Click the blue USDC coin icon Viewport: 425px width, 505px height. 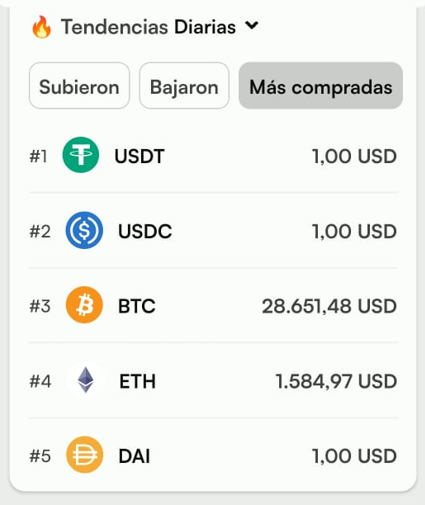pos(84,230)
